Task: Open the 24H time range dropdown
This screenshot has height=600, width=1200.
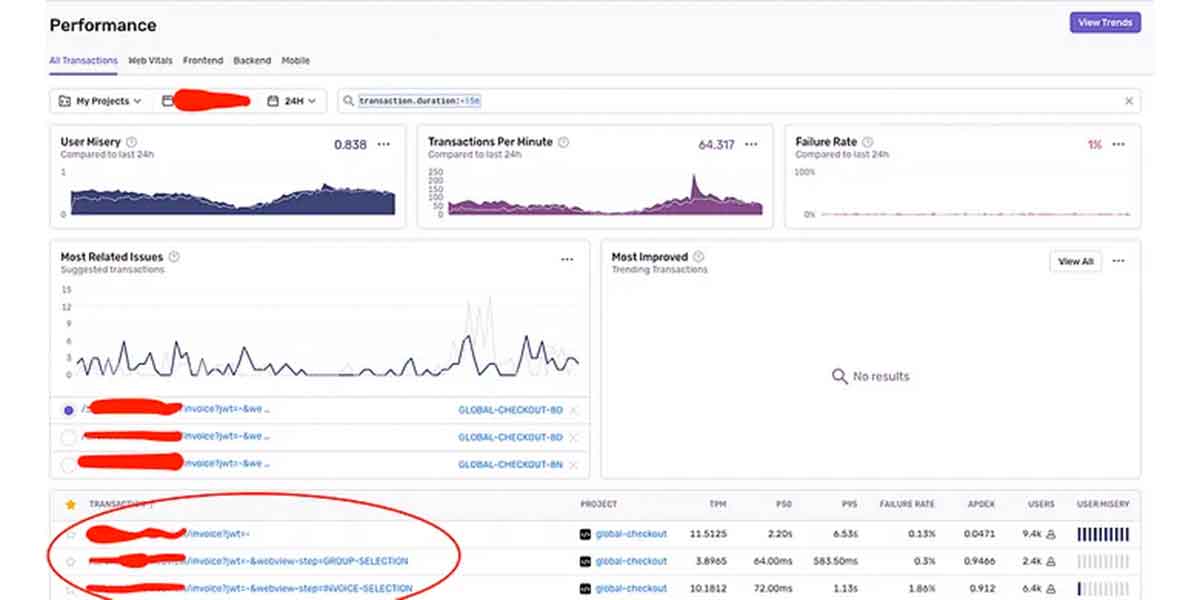Action: 293,101
